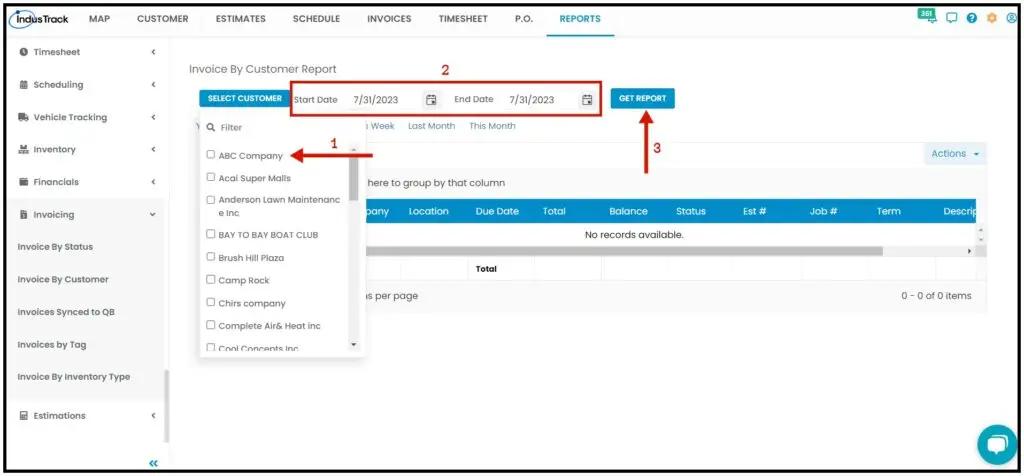The height and width of the screenshot is (476, 1024).
Task: Click the Vehicle Tracking truck icon
Action: (x=24, y=118)
